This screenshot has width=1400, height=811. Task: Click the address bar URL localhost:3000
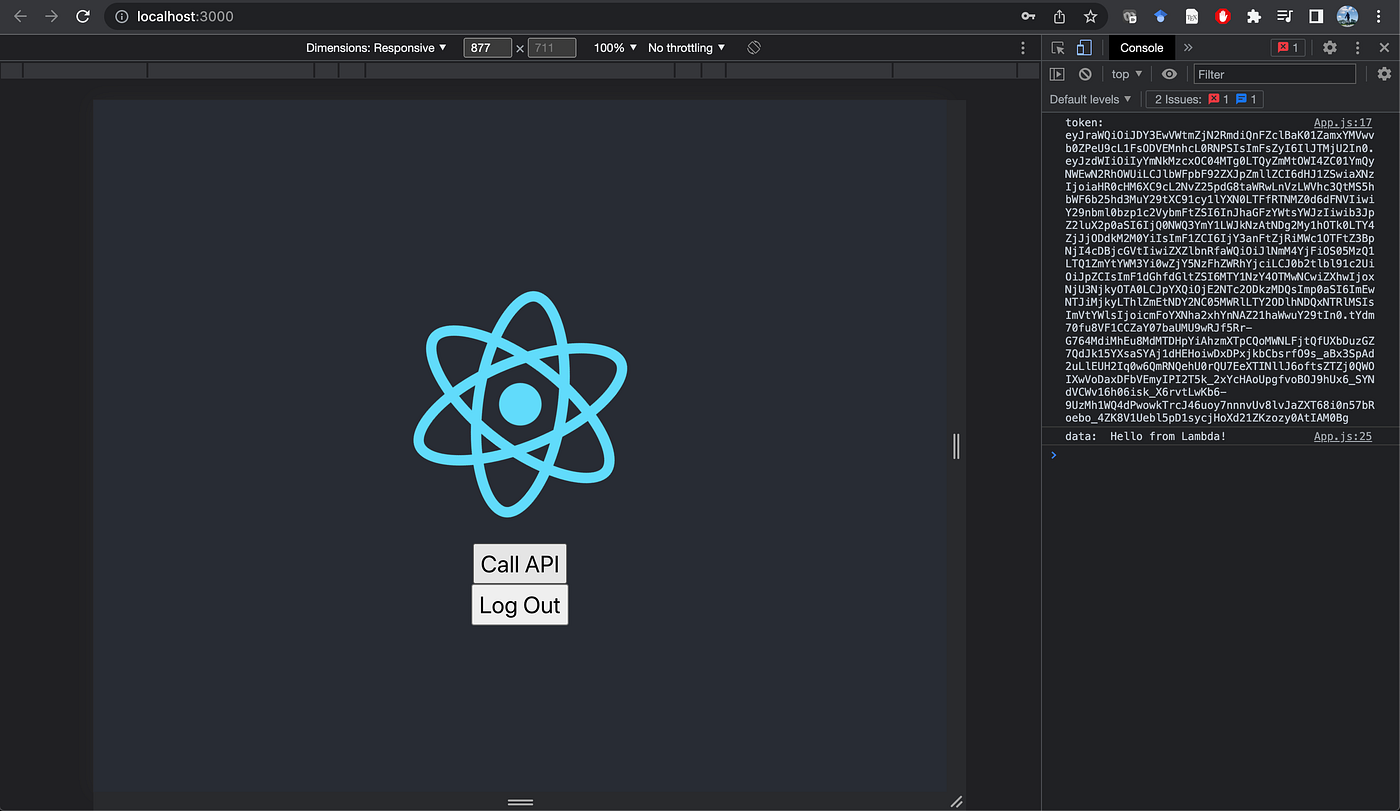click(x=186, y=17)
